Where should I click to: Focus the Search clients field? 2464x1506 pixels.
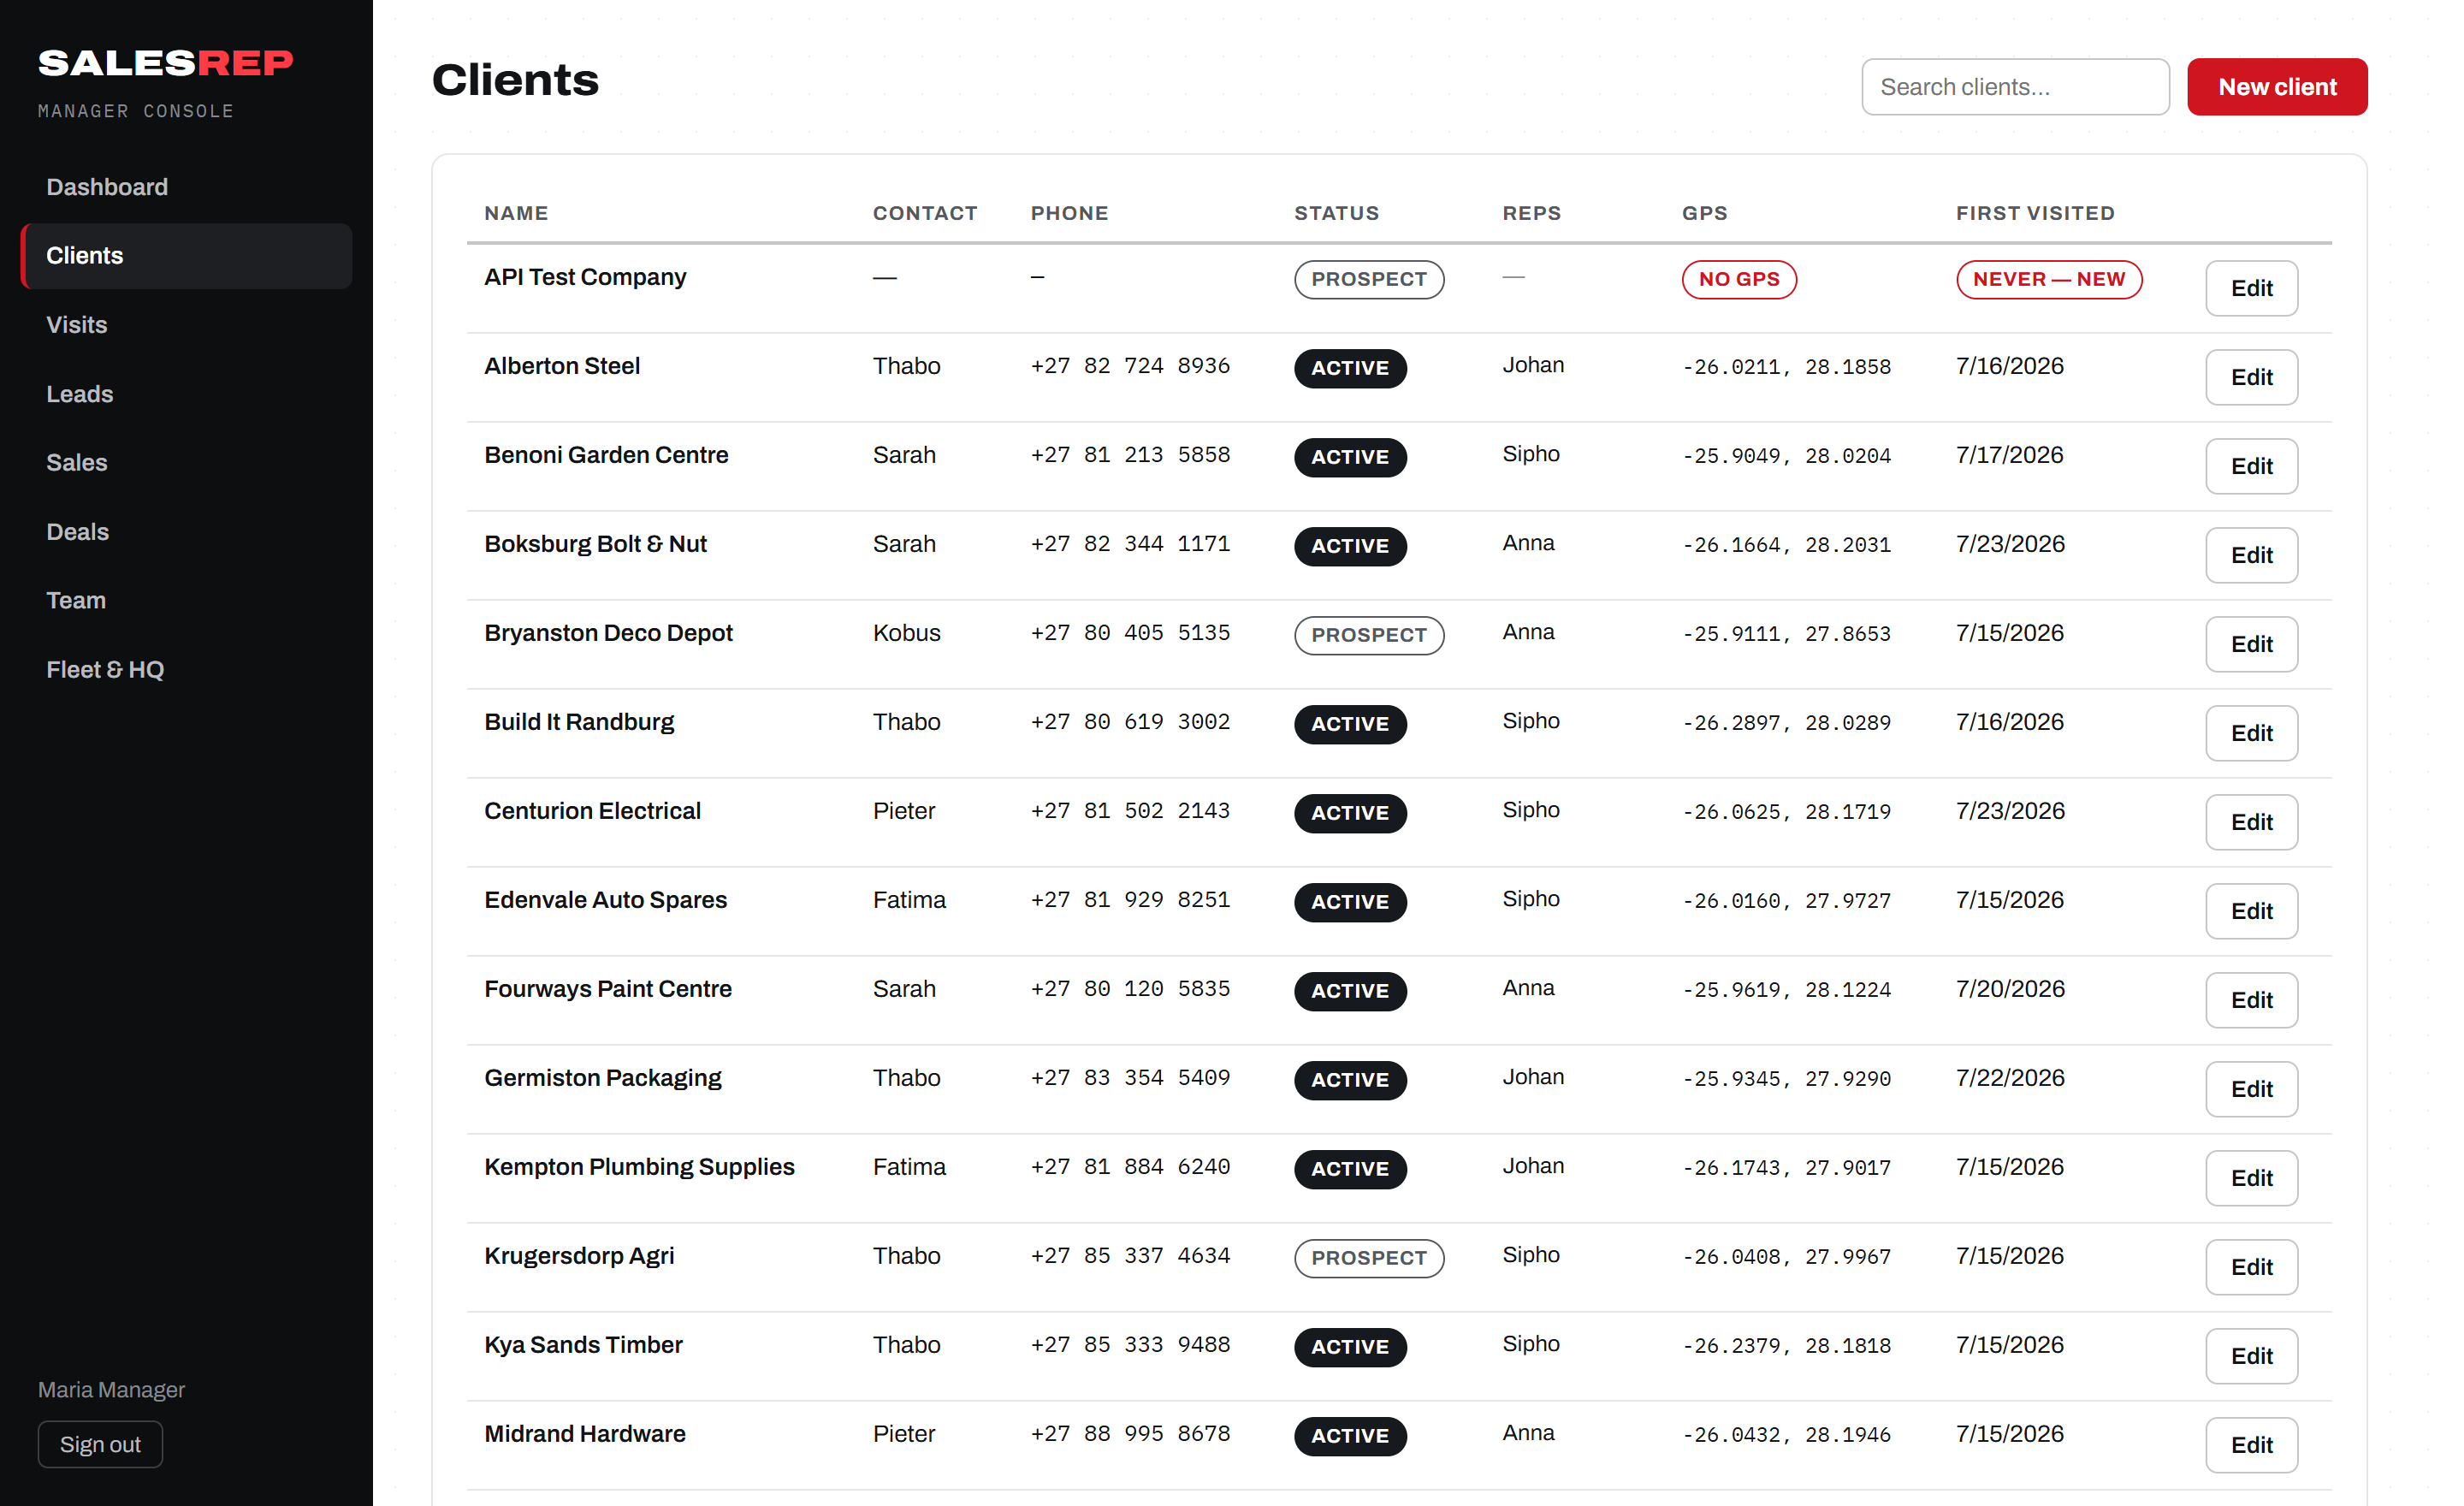[2015, 87]
